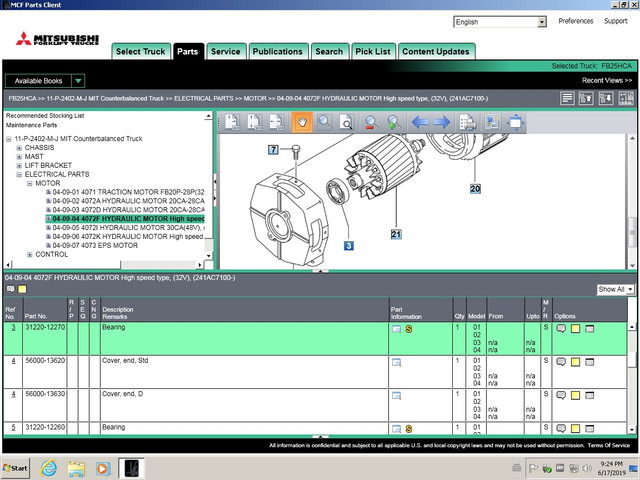Image resolution: width=640 pixels, height=480 pixels.
Task: Open the Search tab
Action: 329,51
